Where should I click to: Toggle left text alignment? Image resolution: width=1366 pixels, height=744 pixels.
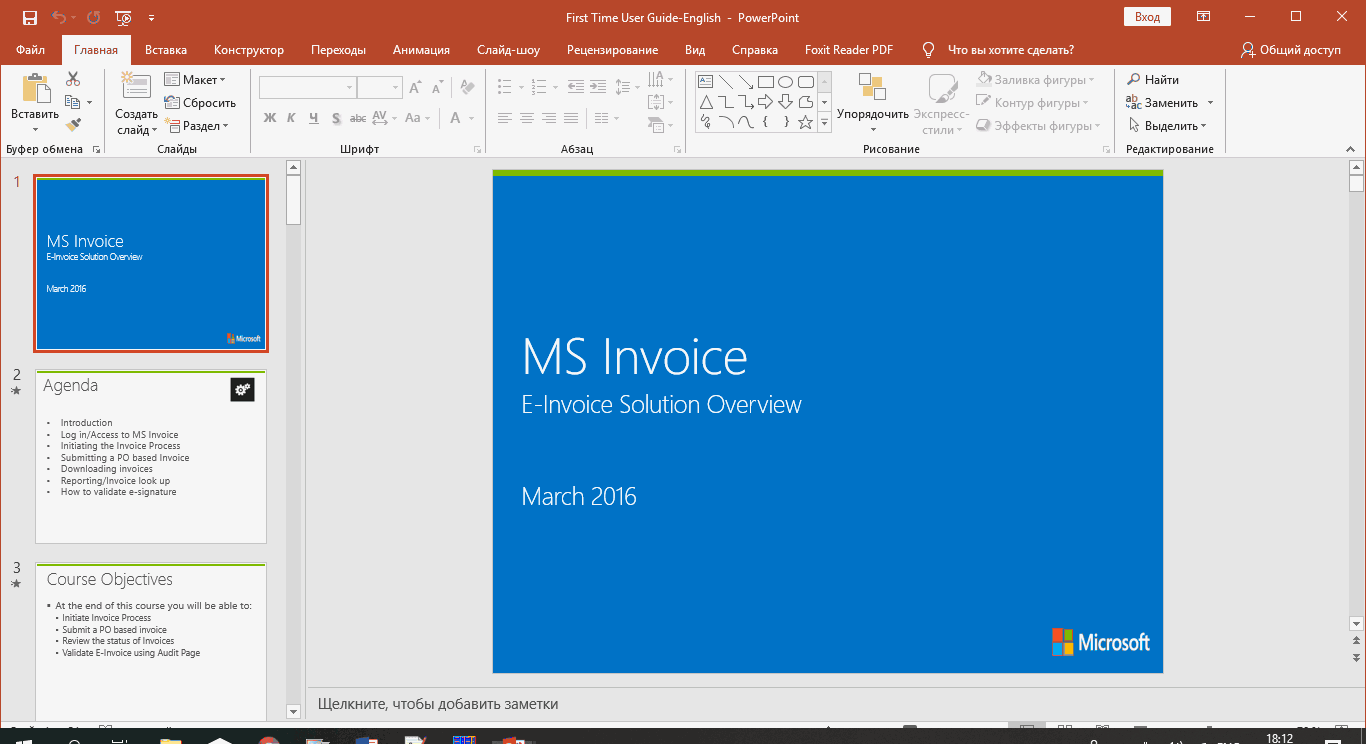(x=504, y=118)
